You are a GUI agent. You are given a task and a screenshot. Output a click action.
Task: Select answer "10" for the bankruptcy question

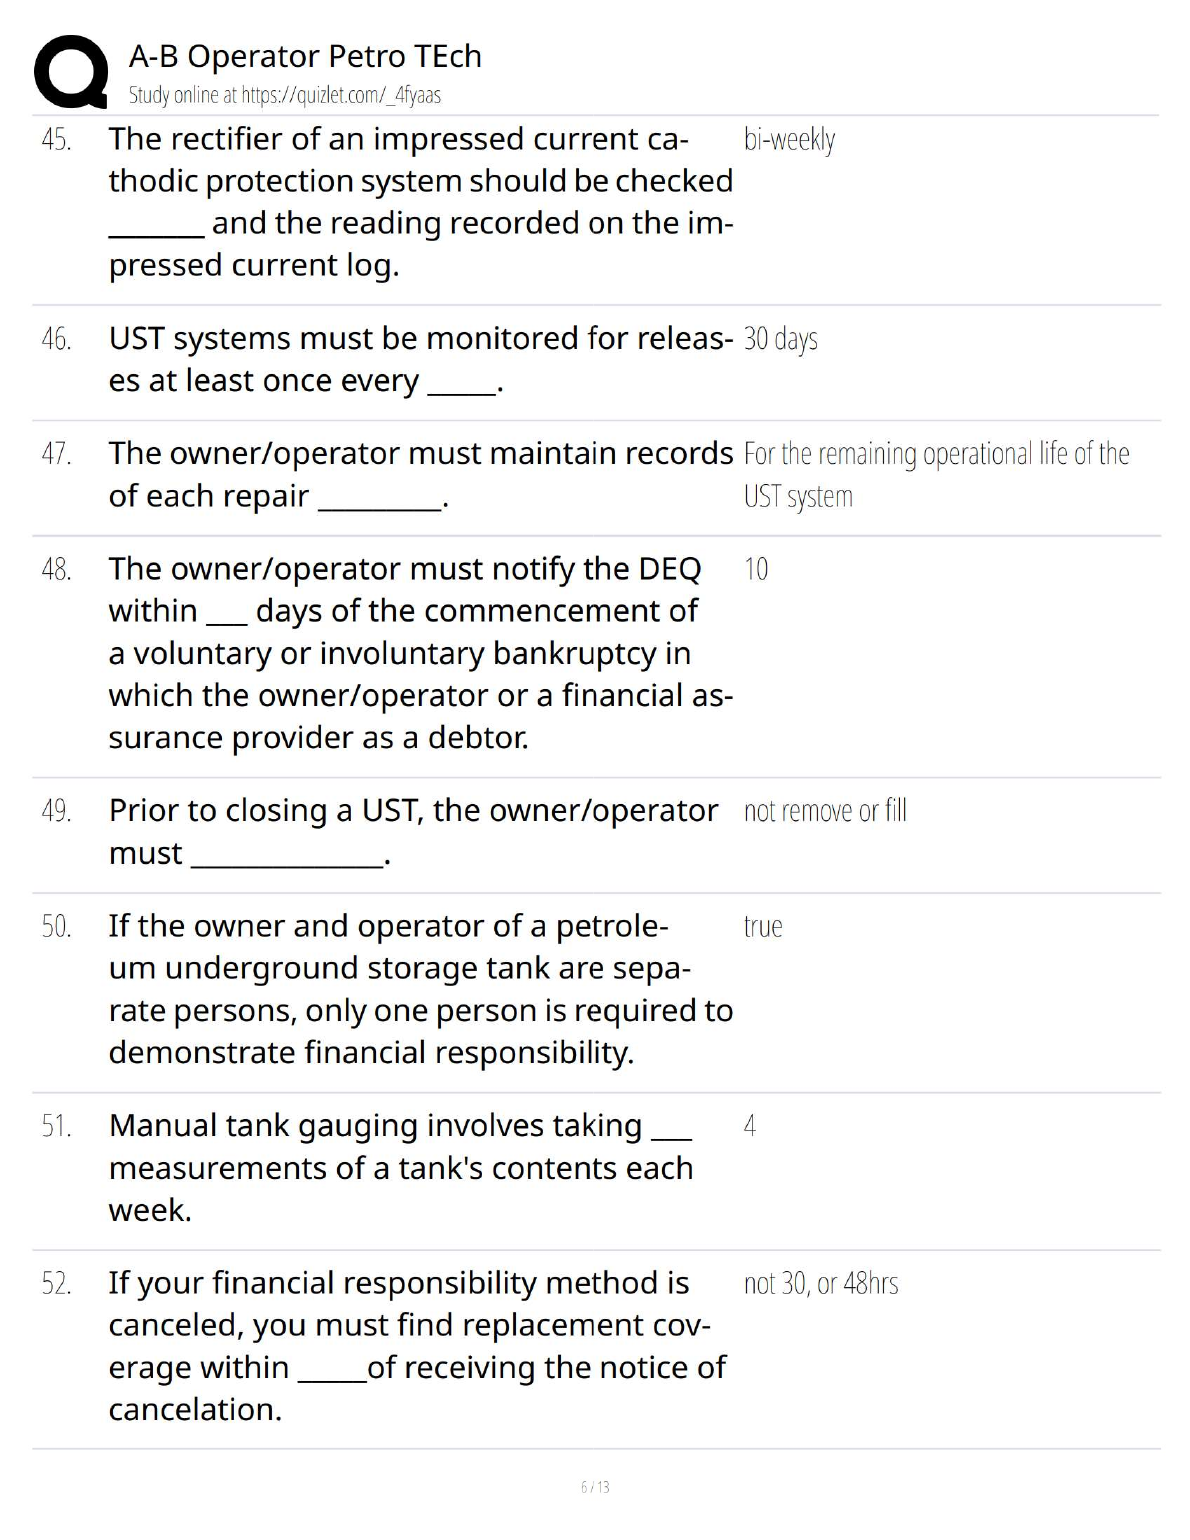point(756,569)
